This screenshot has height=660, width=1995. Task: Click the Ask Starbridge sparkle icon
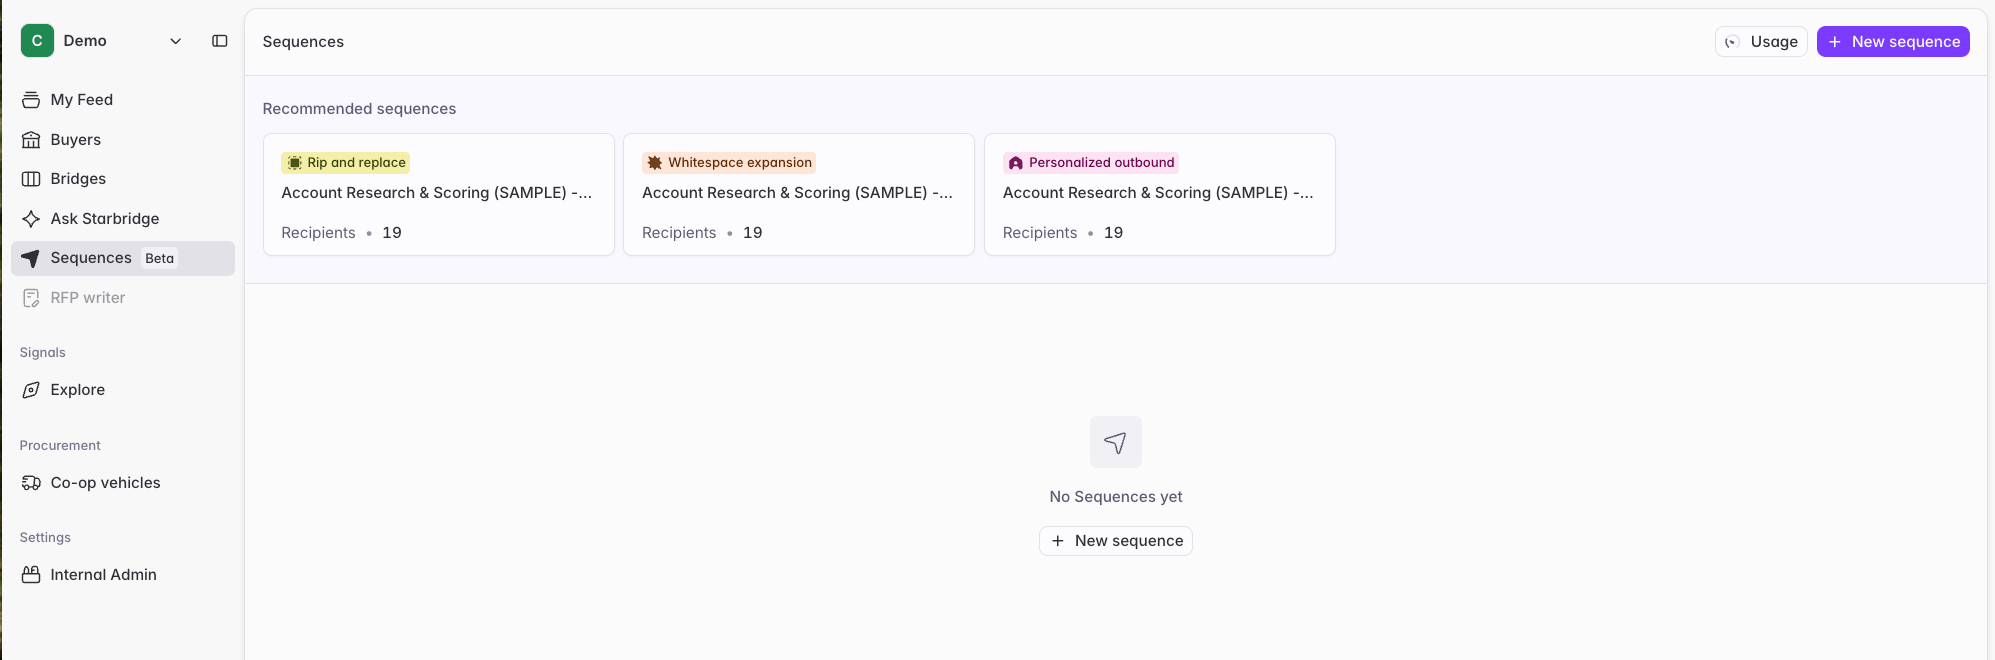click(x=31, y=219)
